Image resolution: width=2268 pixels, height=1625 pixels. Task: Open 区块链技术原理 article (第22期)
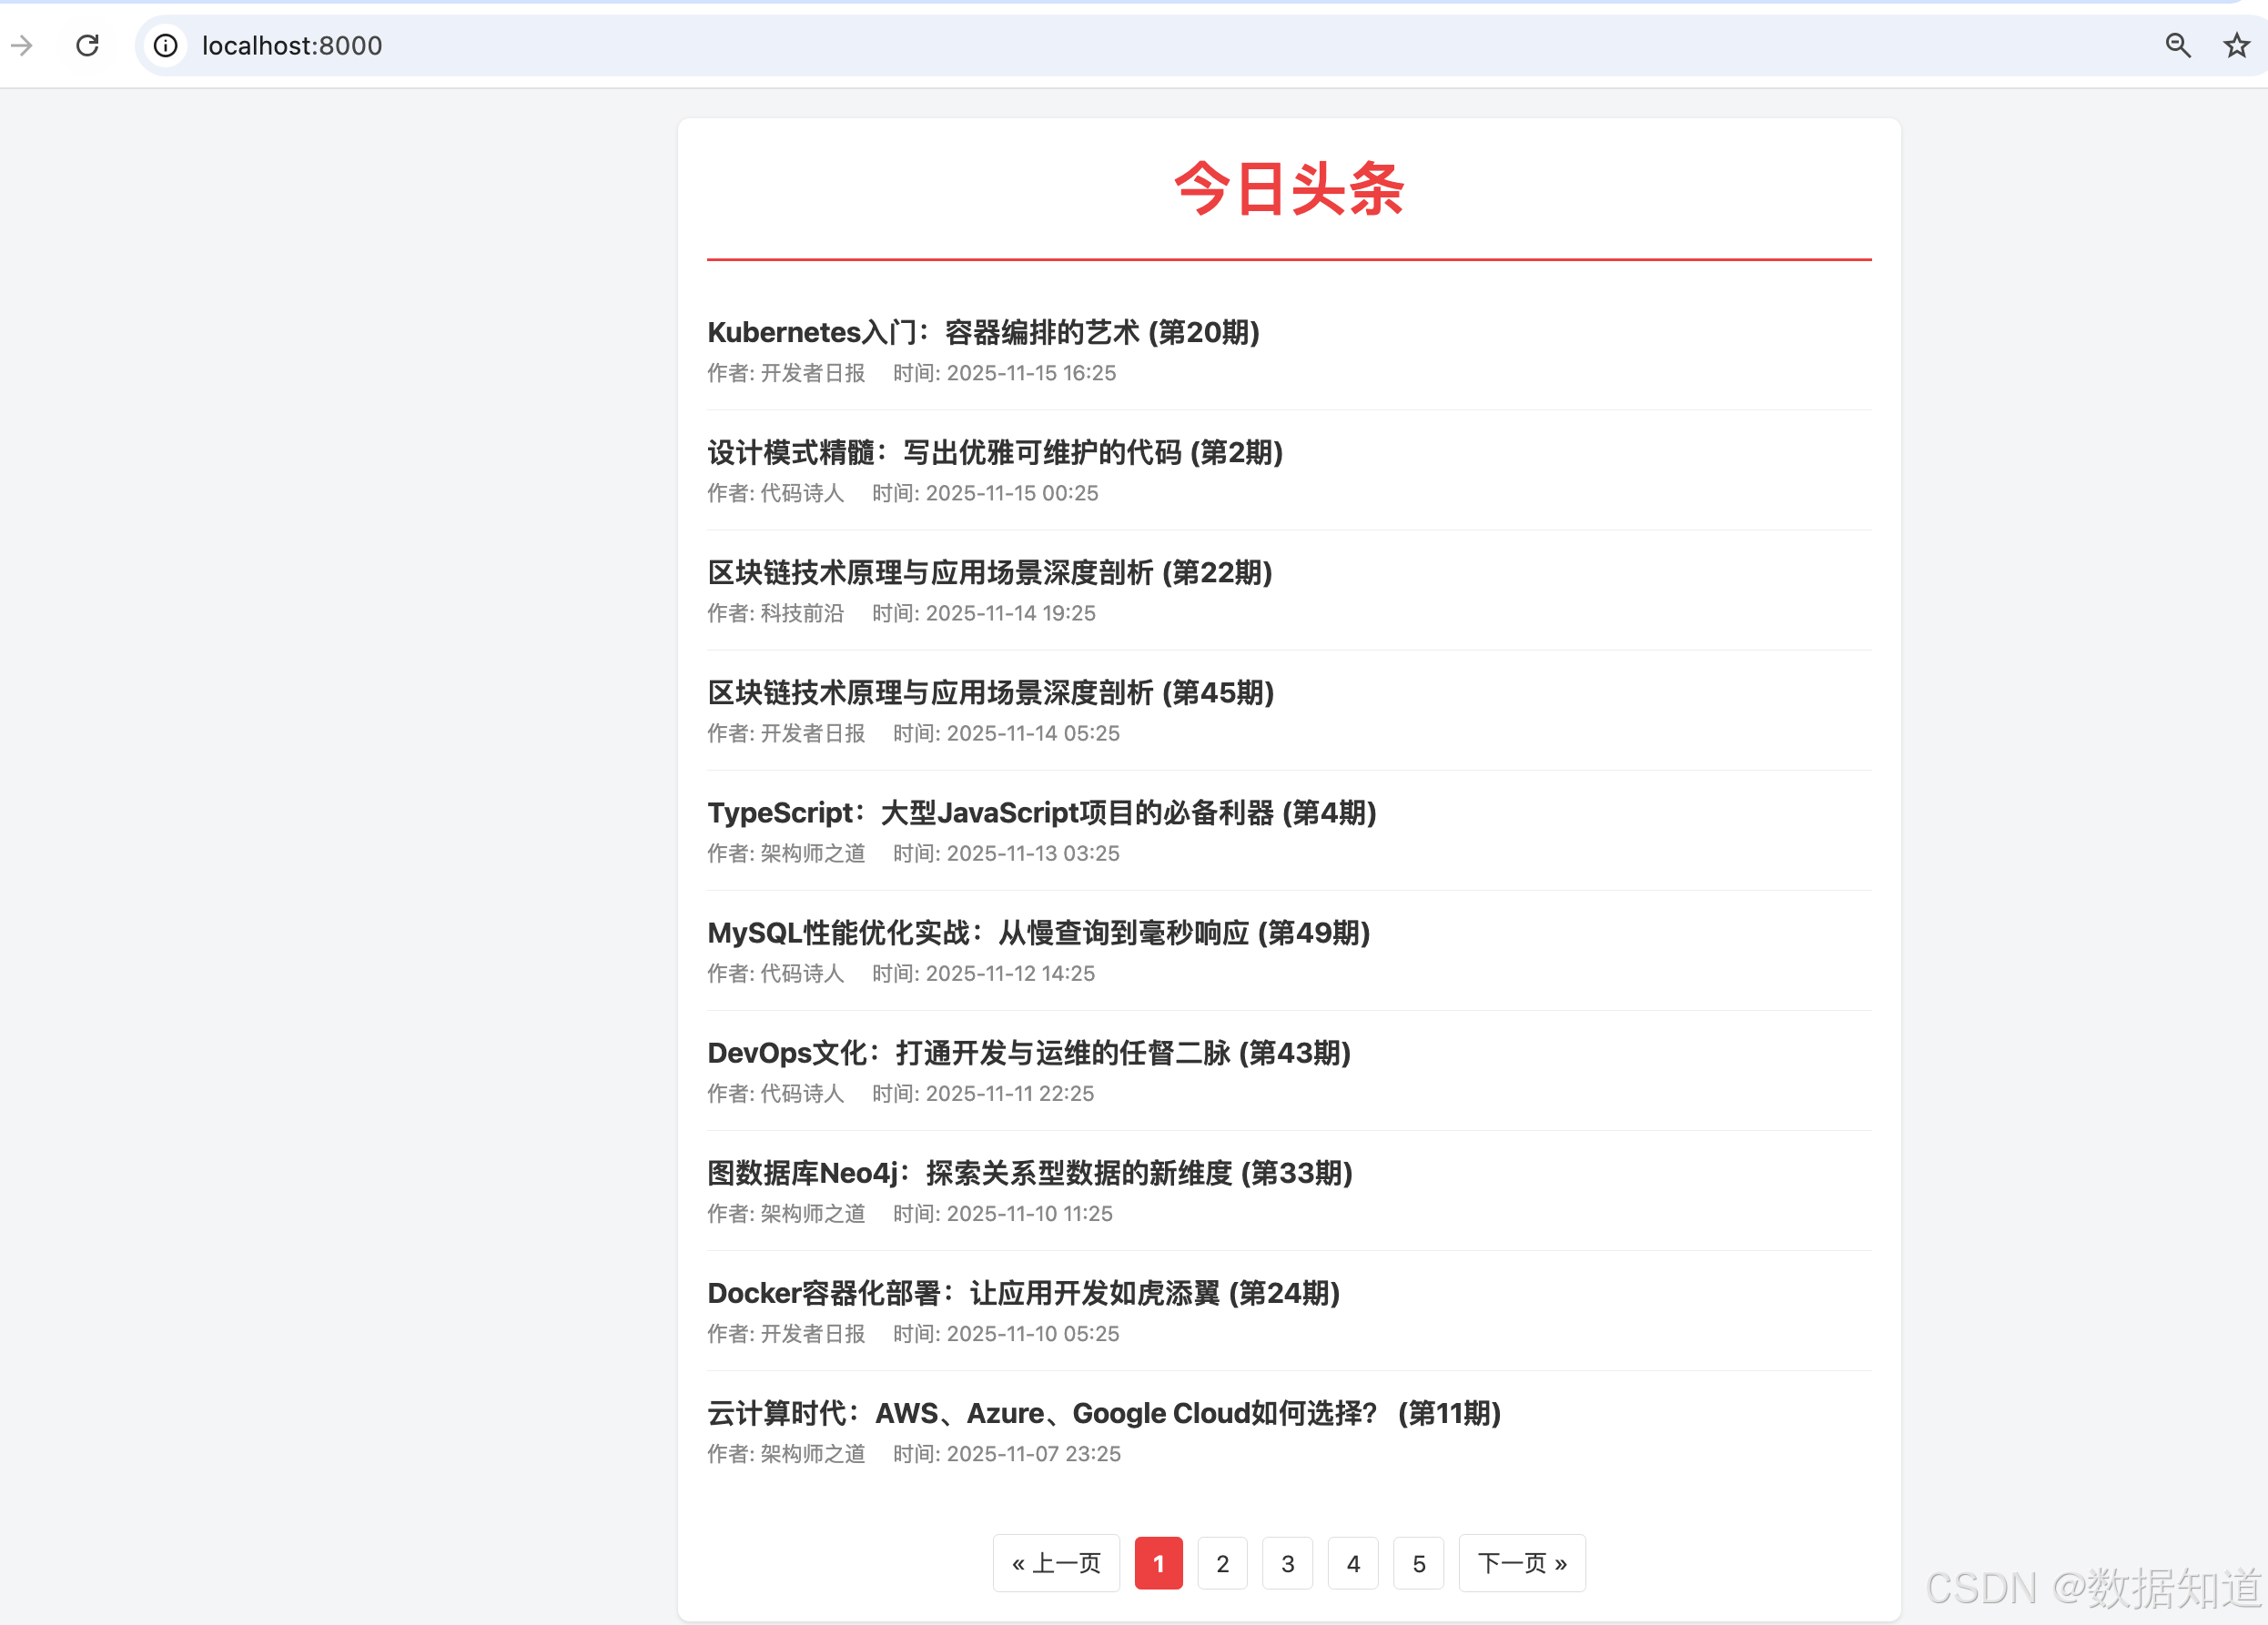click(x=989, y=572)
